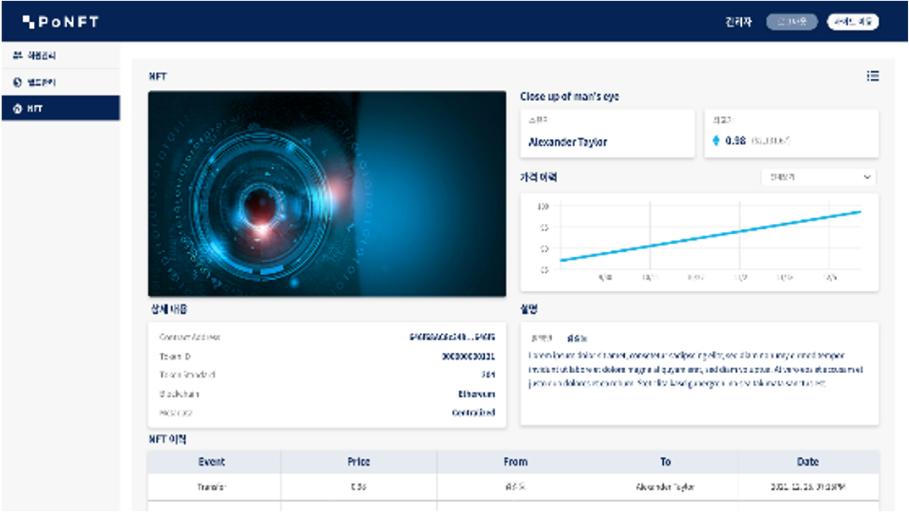909x513 pixels.
Task: Click the price history line chart
Action: tap(699, 242)
